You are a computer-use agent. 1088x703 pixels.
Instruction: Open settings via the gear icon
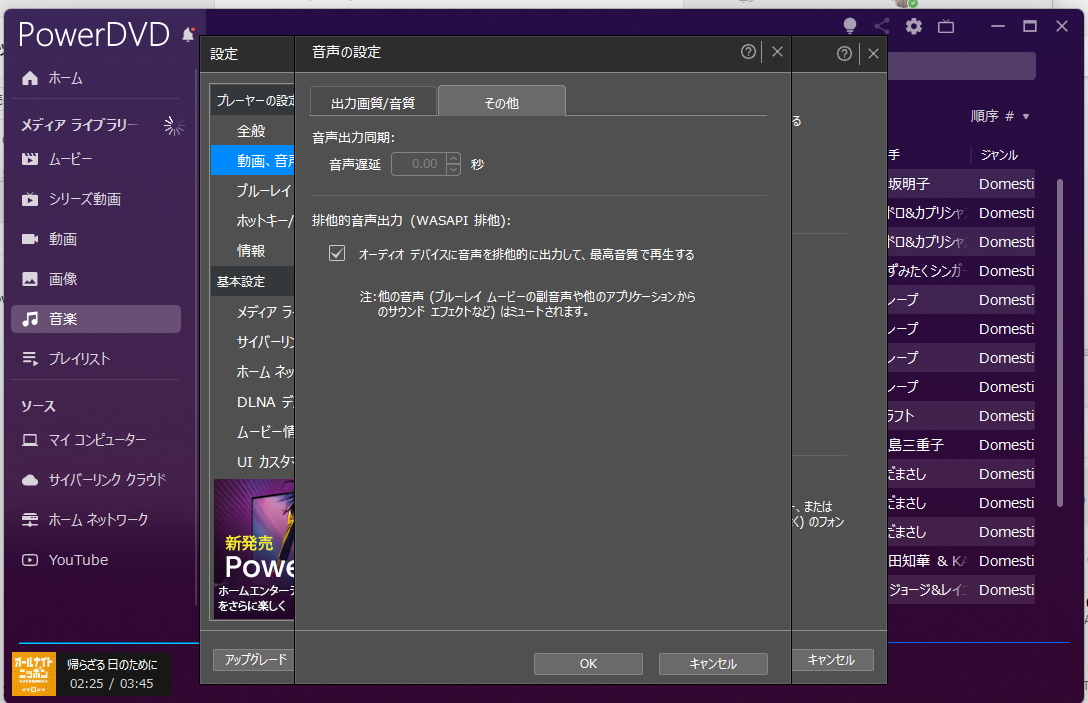[913, 27]
